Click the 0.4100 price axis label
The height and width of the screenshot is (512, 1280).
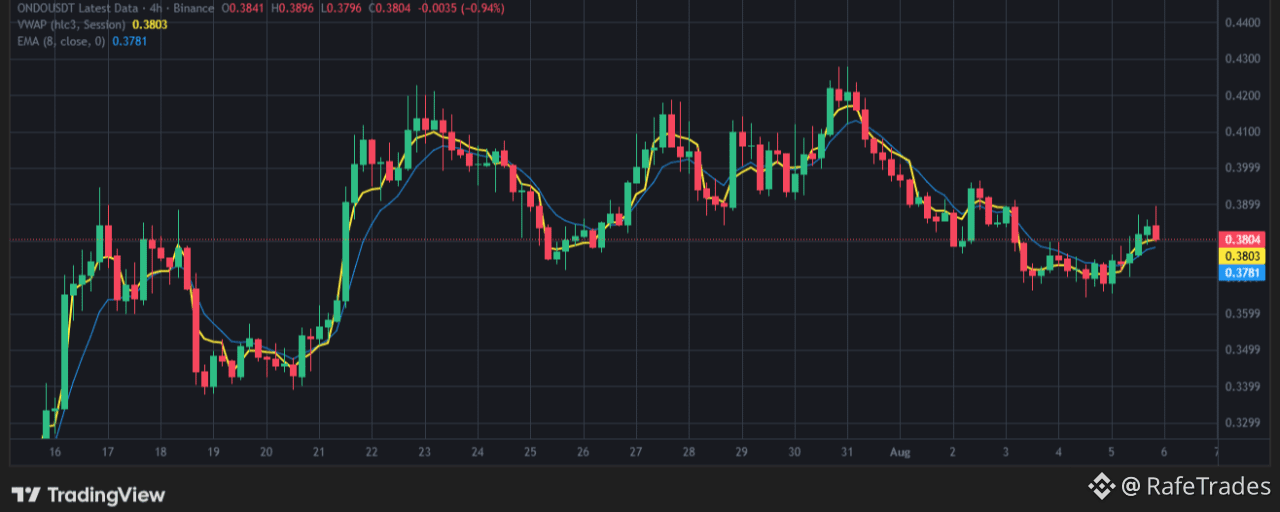coord(1244,132)
